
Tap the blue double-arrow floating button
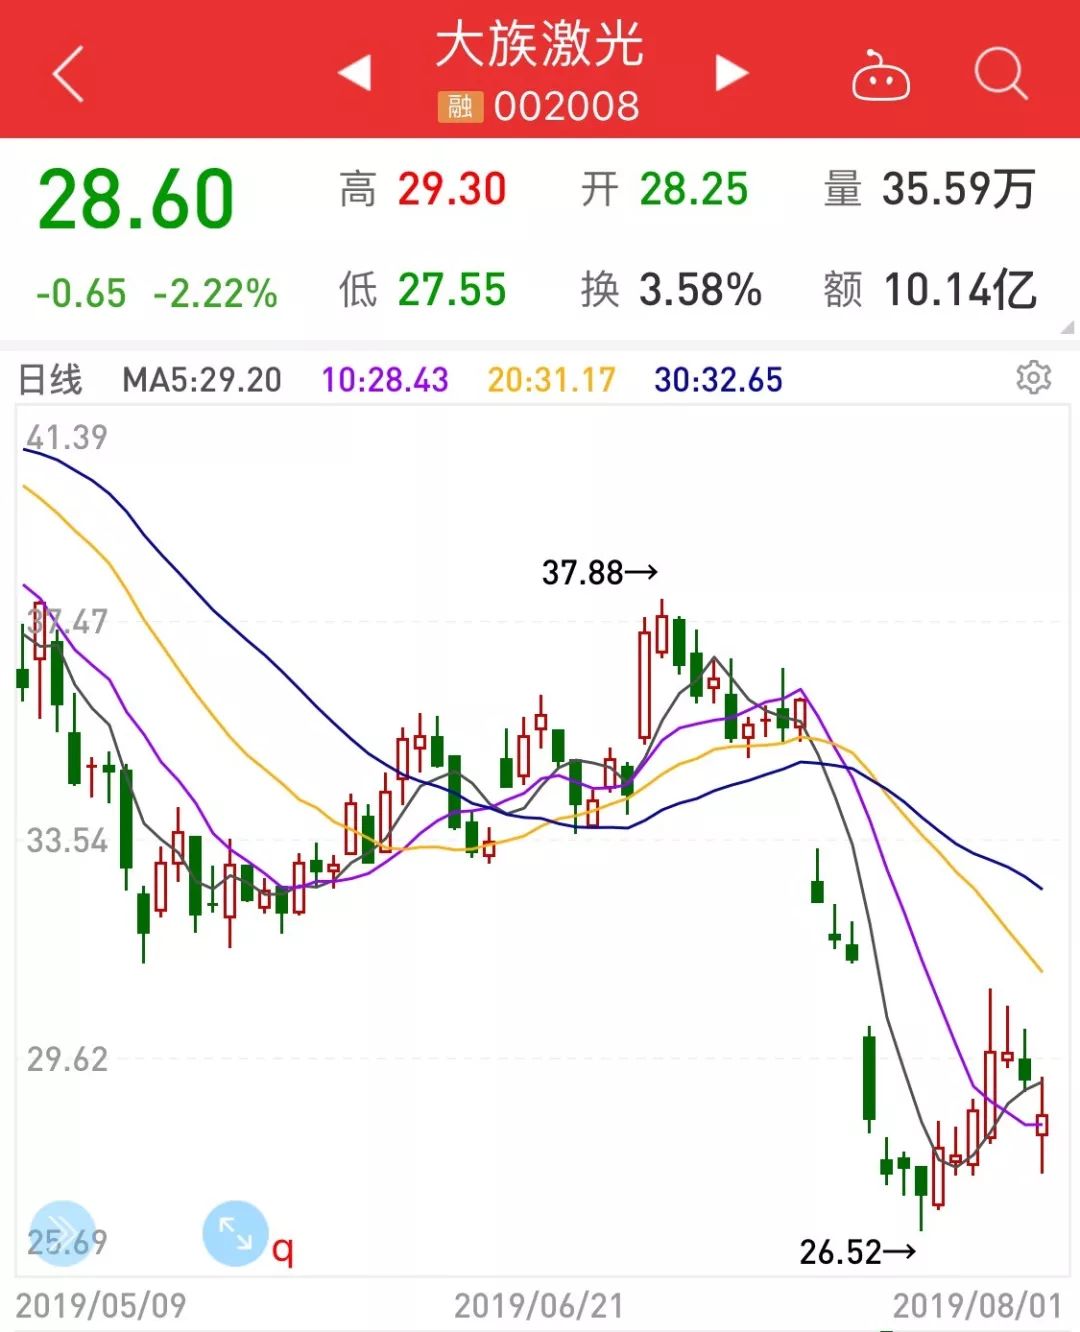(62, 1233)
